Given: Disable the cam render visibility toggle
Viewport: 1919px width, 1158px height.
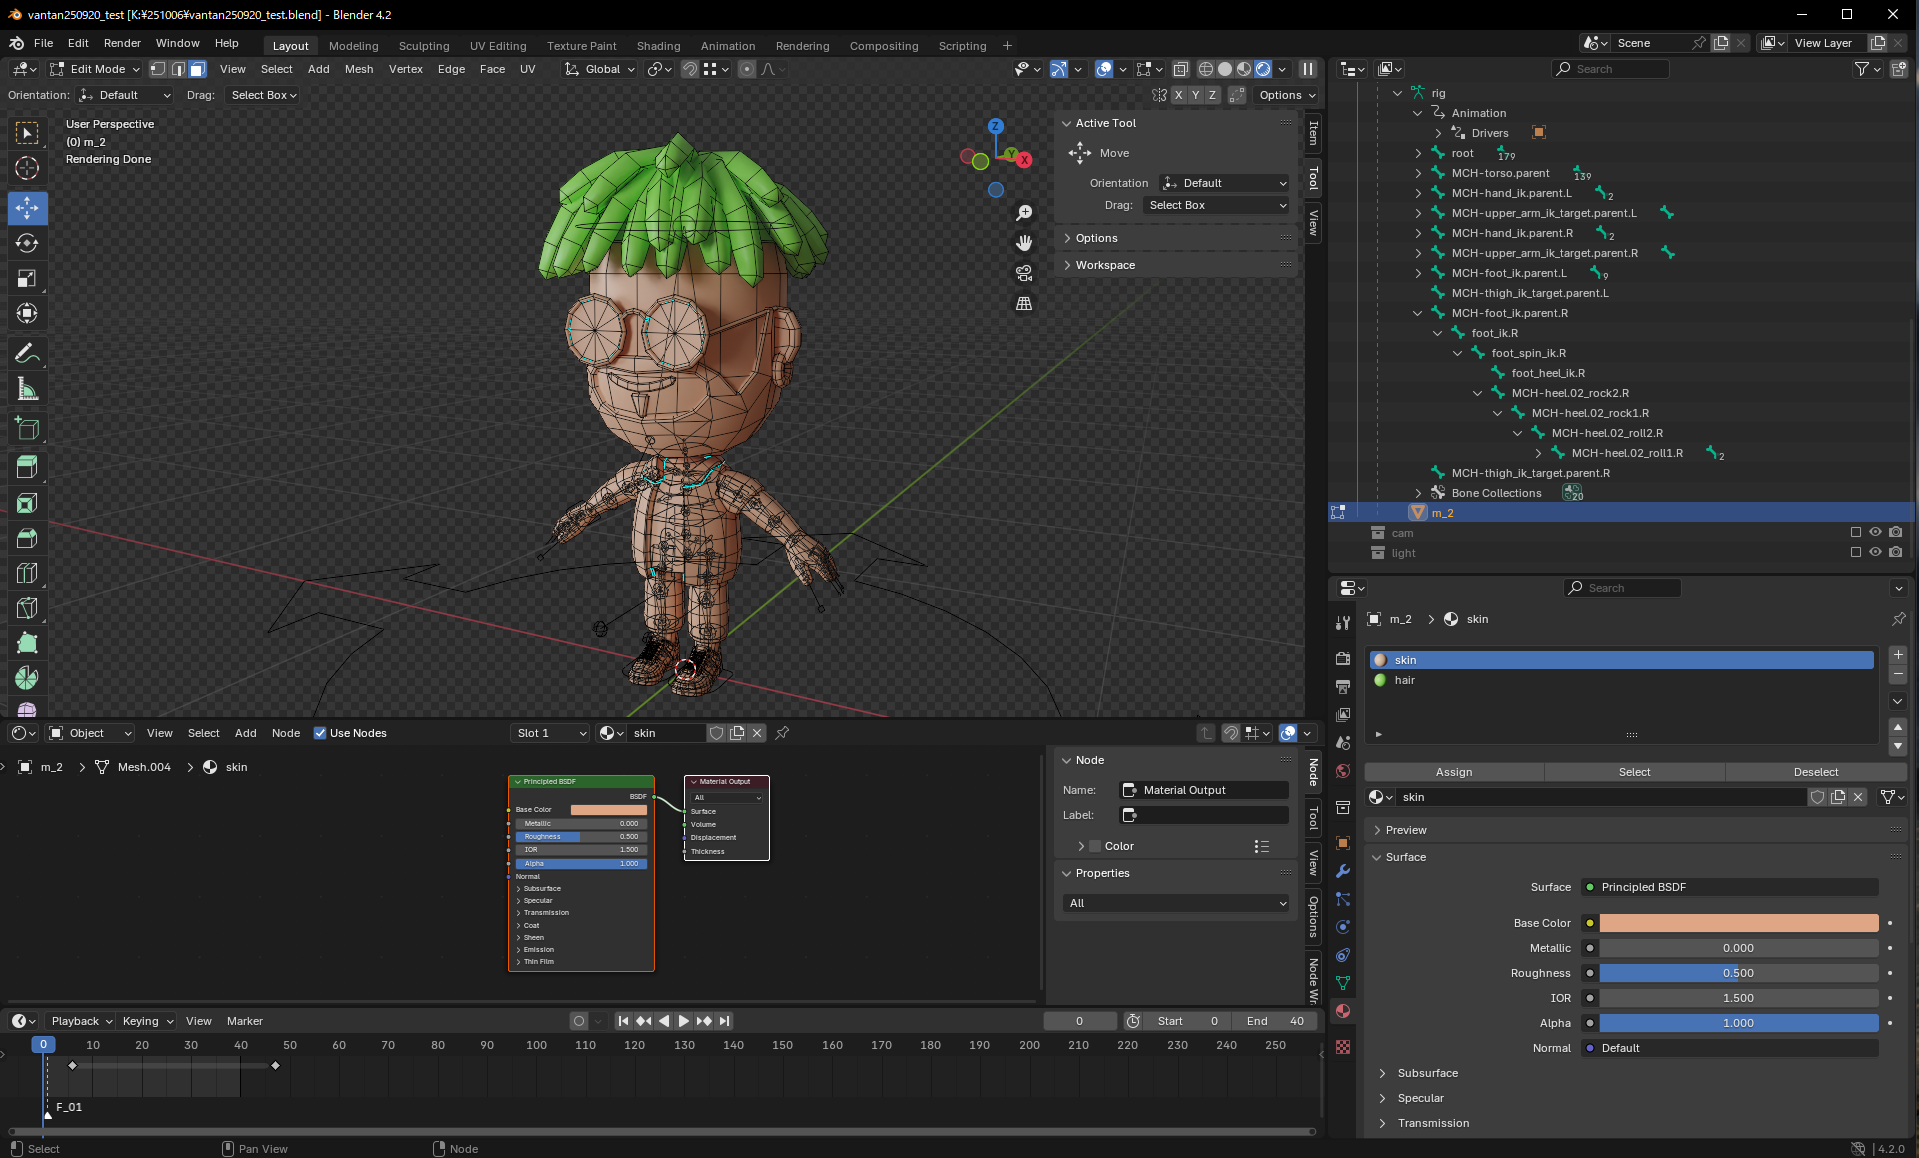Looking at the screenshot, I should (1895, 533).
